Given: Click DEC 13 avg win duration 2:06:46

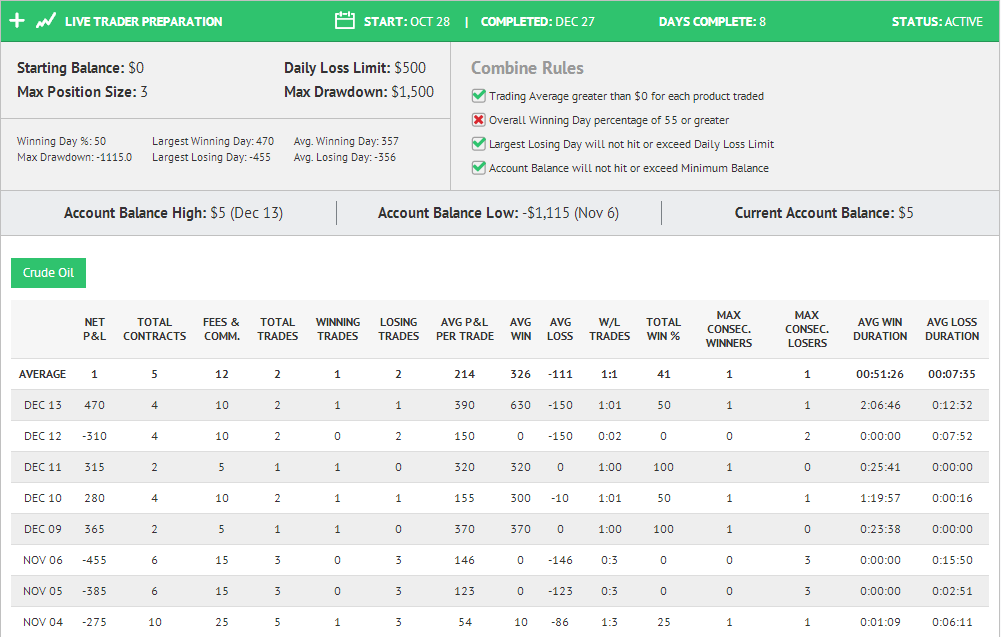Looking at the screenshot, I should coord(880,405).
